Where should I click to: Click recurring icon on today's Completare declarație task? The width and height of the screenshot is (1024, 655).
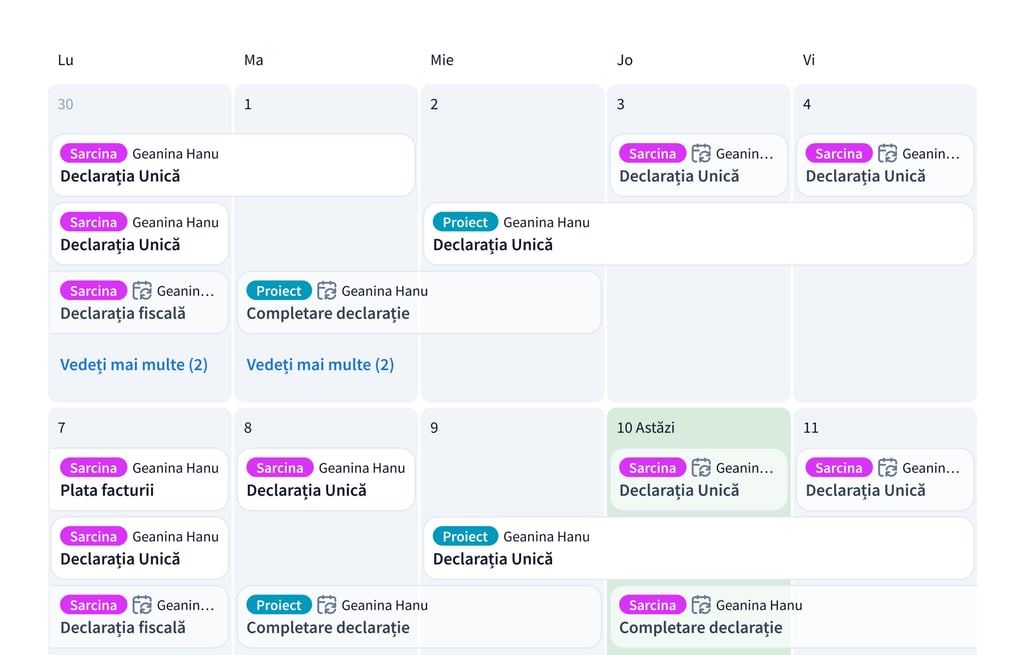(701, 605)
